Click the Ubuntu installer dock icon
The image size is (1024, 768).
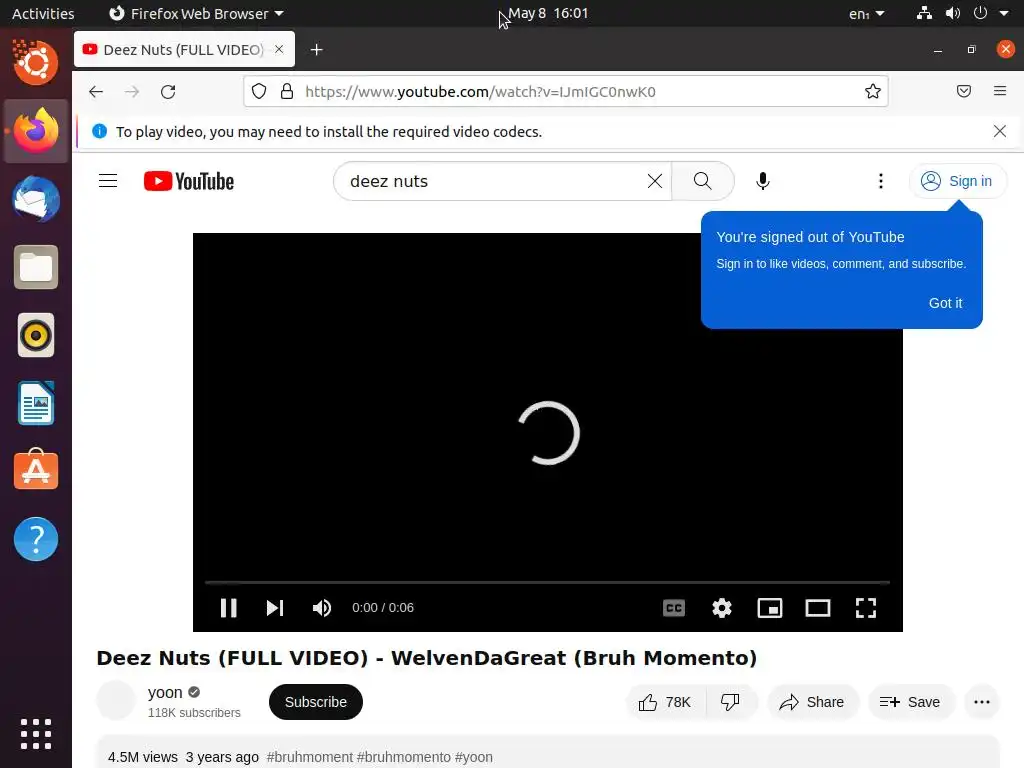(x=36, y=63)
